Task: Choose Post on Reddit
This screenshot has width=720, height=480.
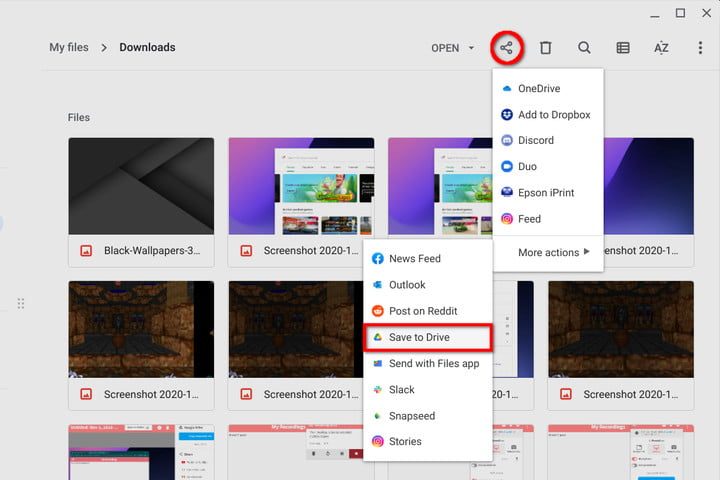Action: (428, 311)
